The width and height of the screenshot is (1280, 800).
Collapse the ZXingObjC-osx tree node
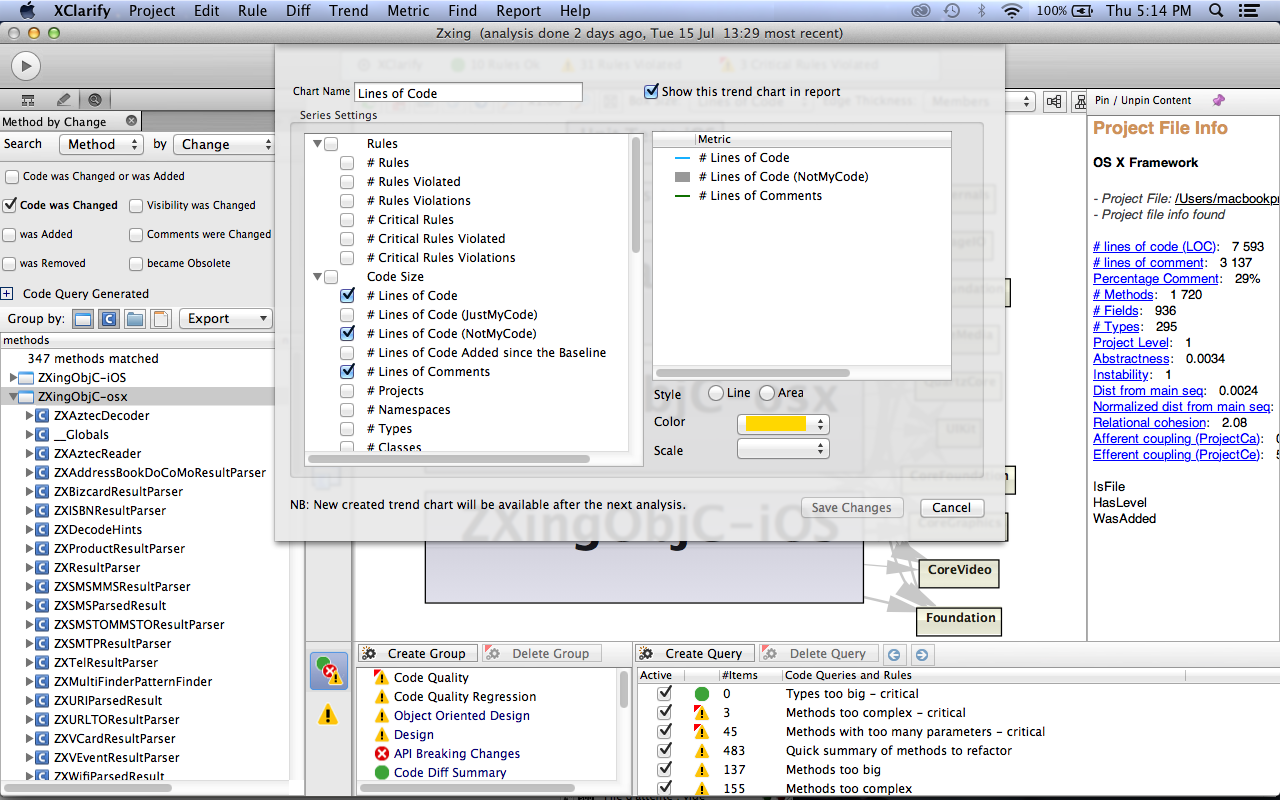point(15,397)
